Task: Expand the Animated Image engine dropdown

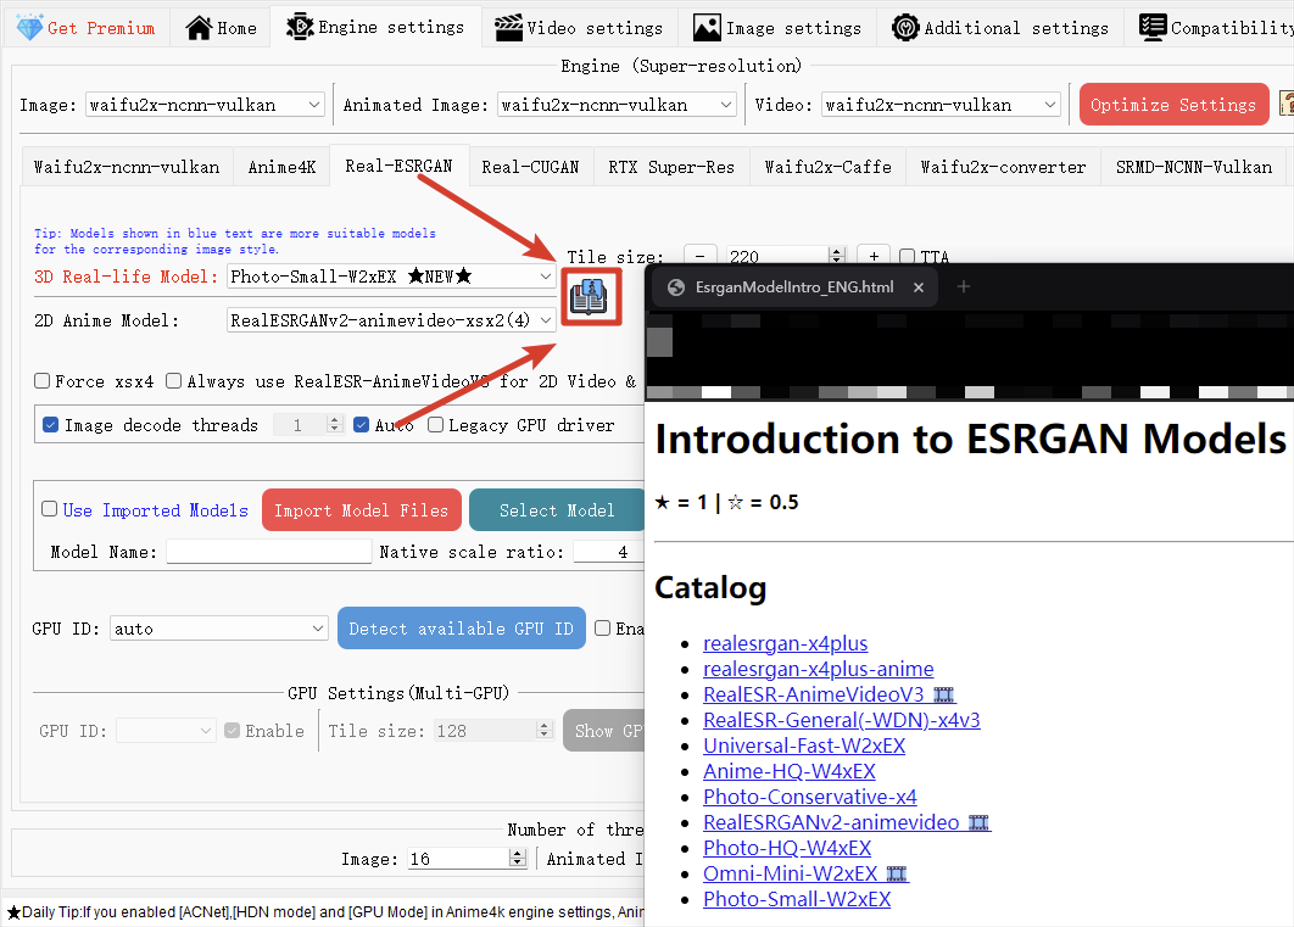Action: pos(617,105)
